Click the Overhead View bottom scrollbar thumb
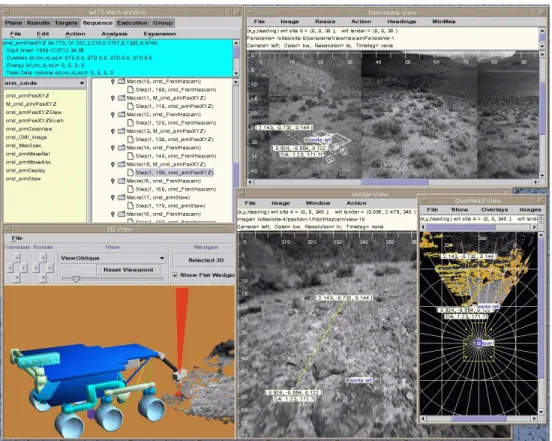Screen dimensions: 552x441 (x=478, y=418)
